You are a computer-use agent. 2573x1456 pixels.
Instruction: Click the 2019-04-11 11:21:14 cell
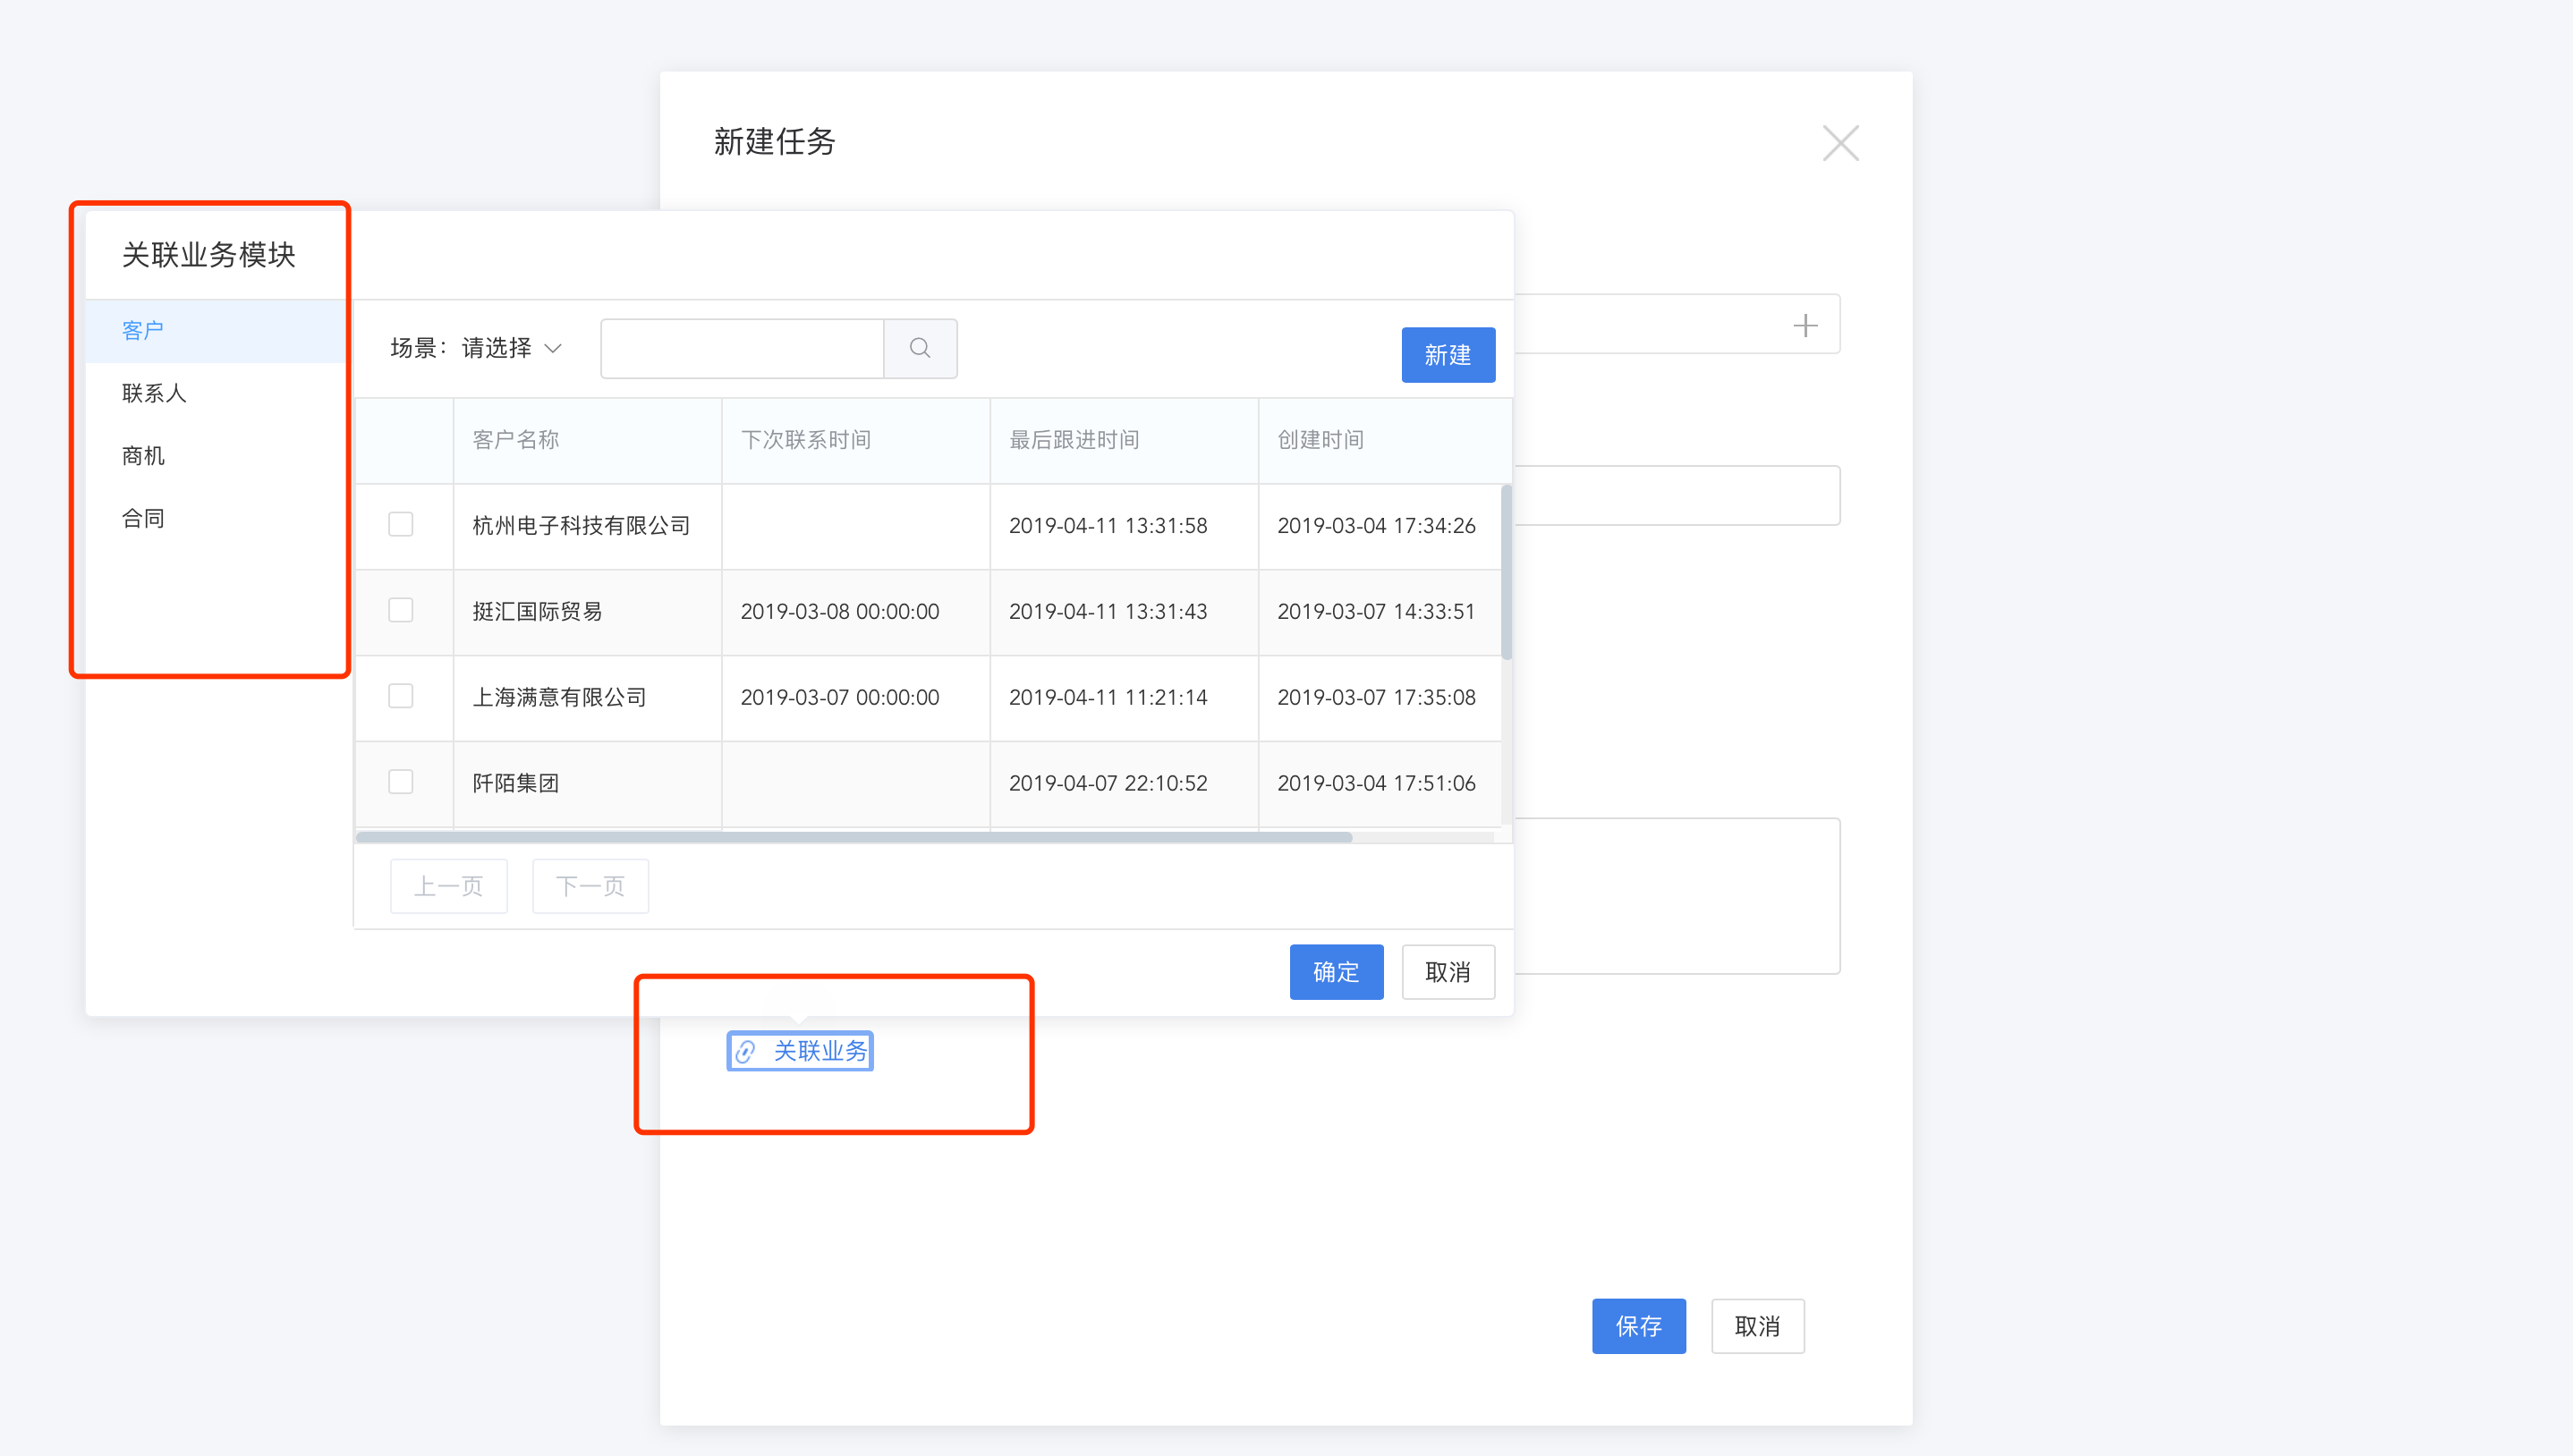[1124, 698]
